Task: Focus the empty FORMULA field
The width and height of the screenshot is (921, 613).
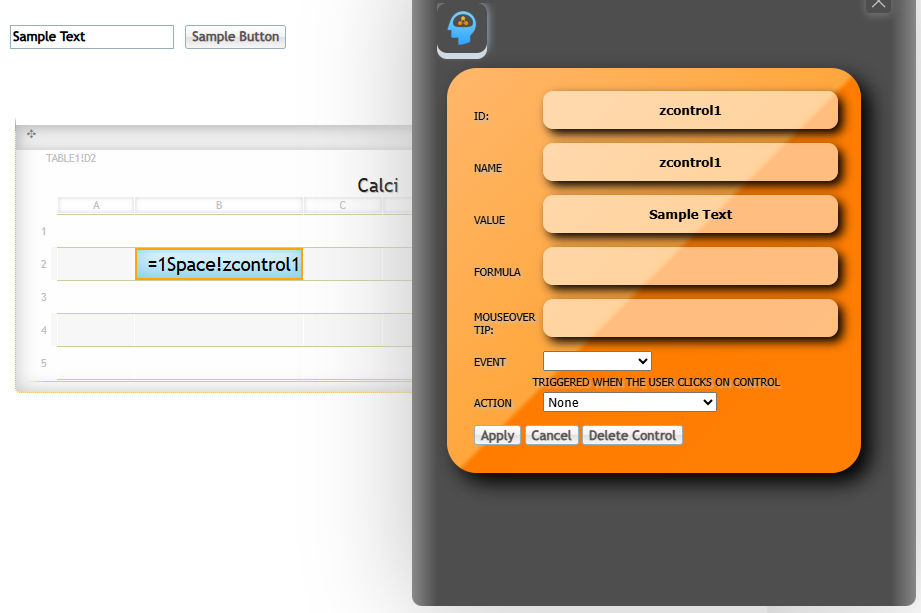Action: (x=690, y=266)
